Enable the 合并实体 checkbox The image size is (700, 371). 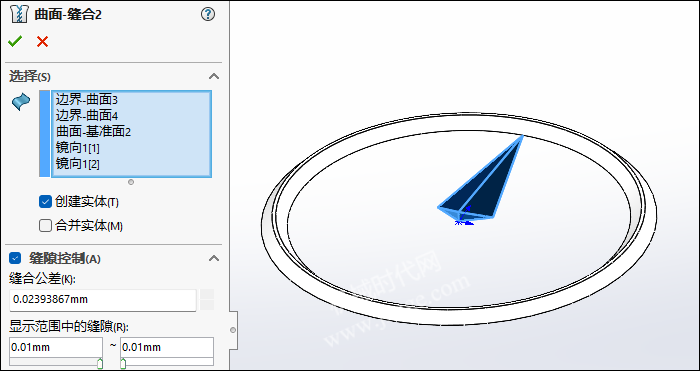click(x=46, y=226)
